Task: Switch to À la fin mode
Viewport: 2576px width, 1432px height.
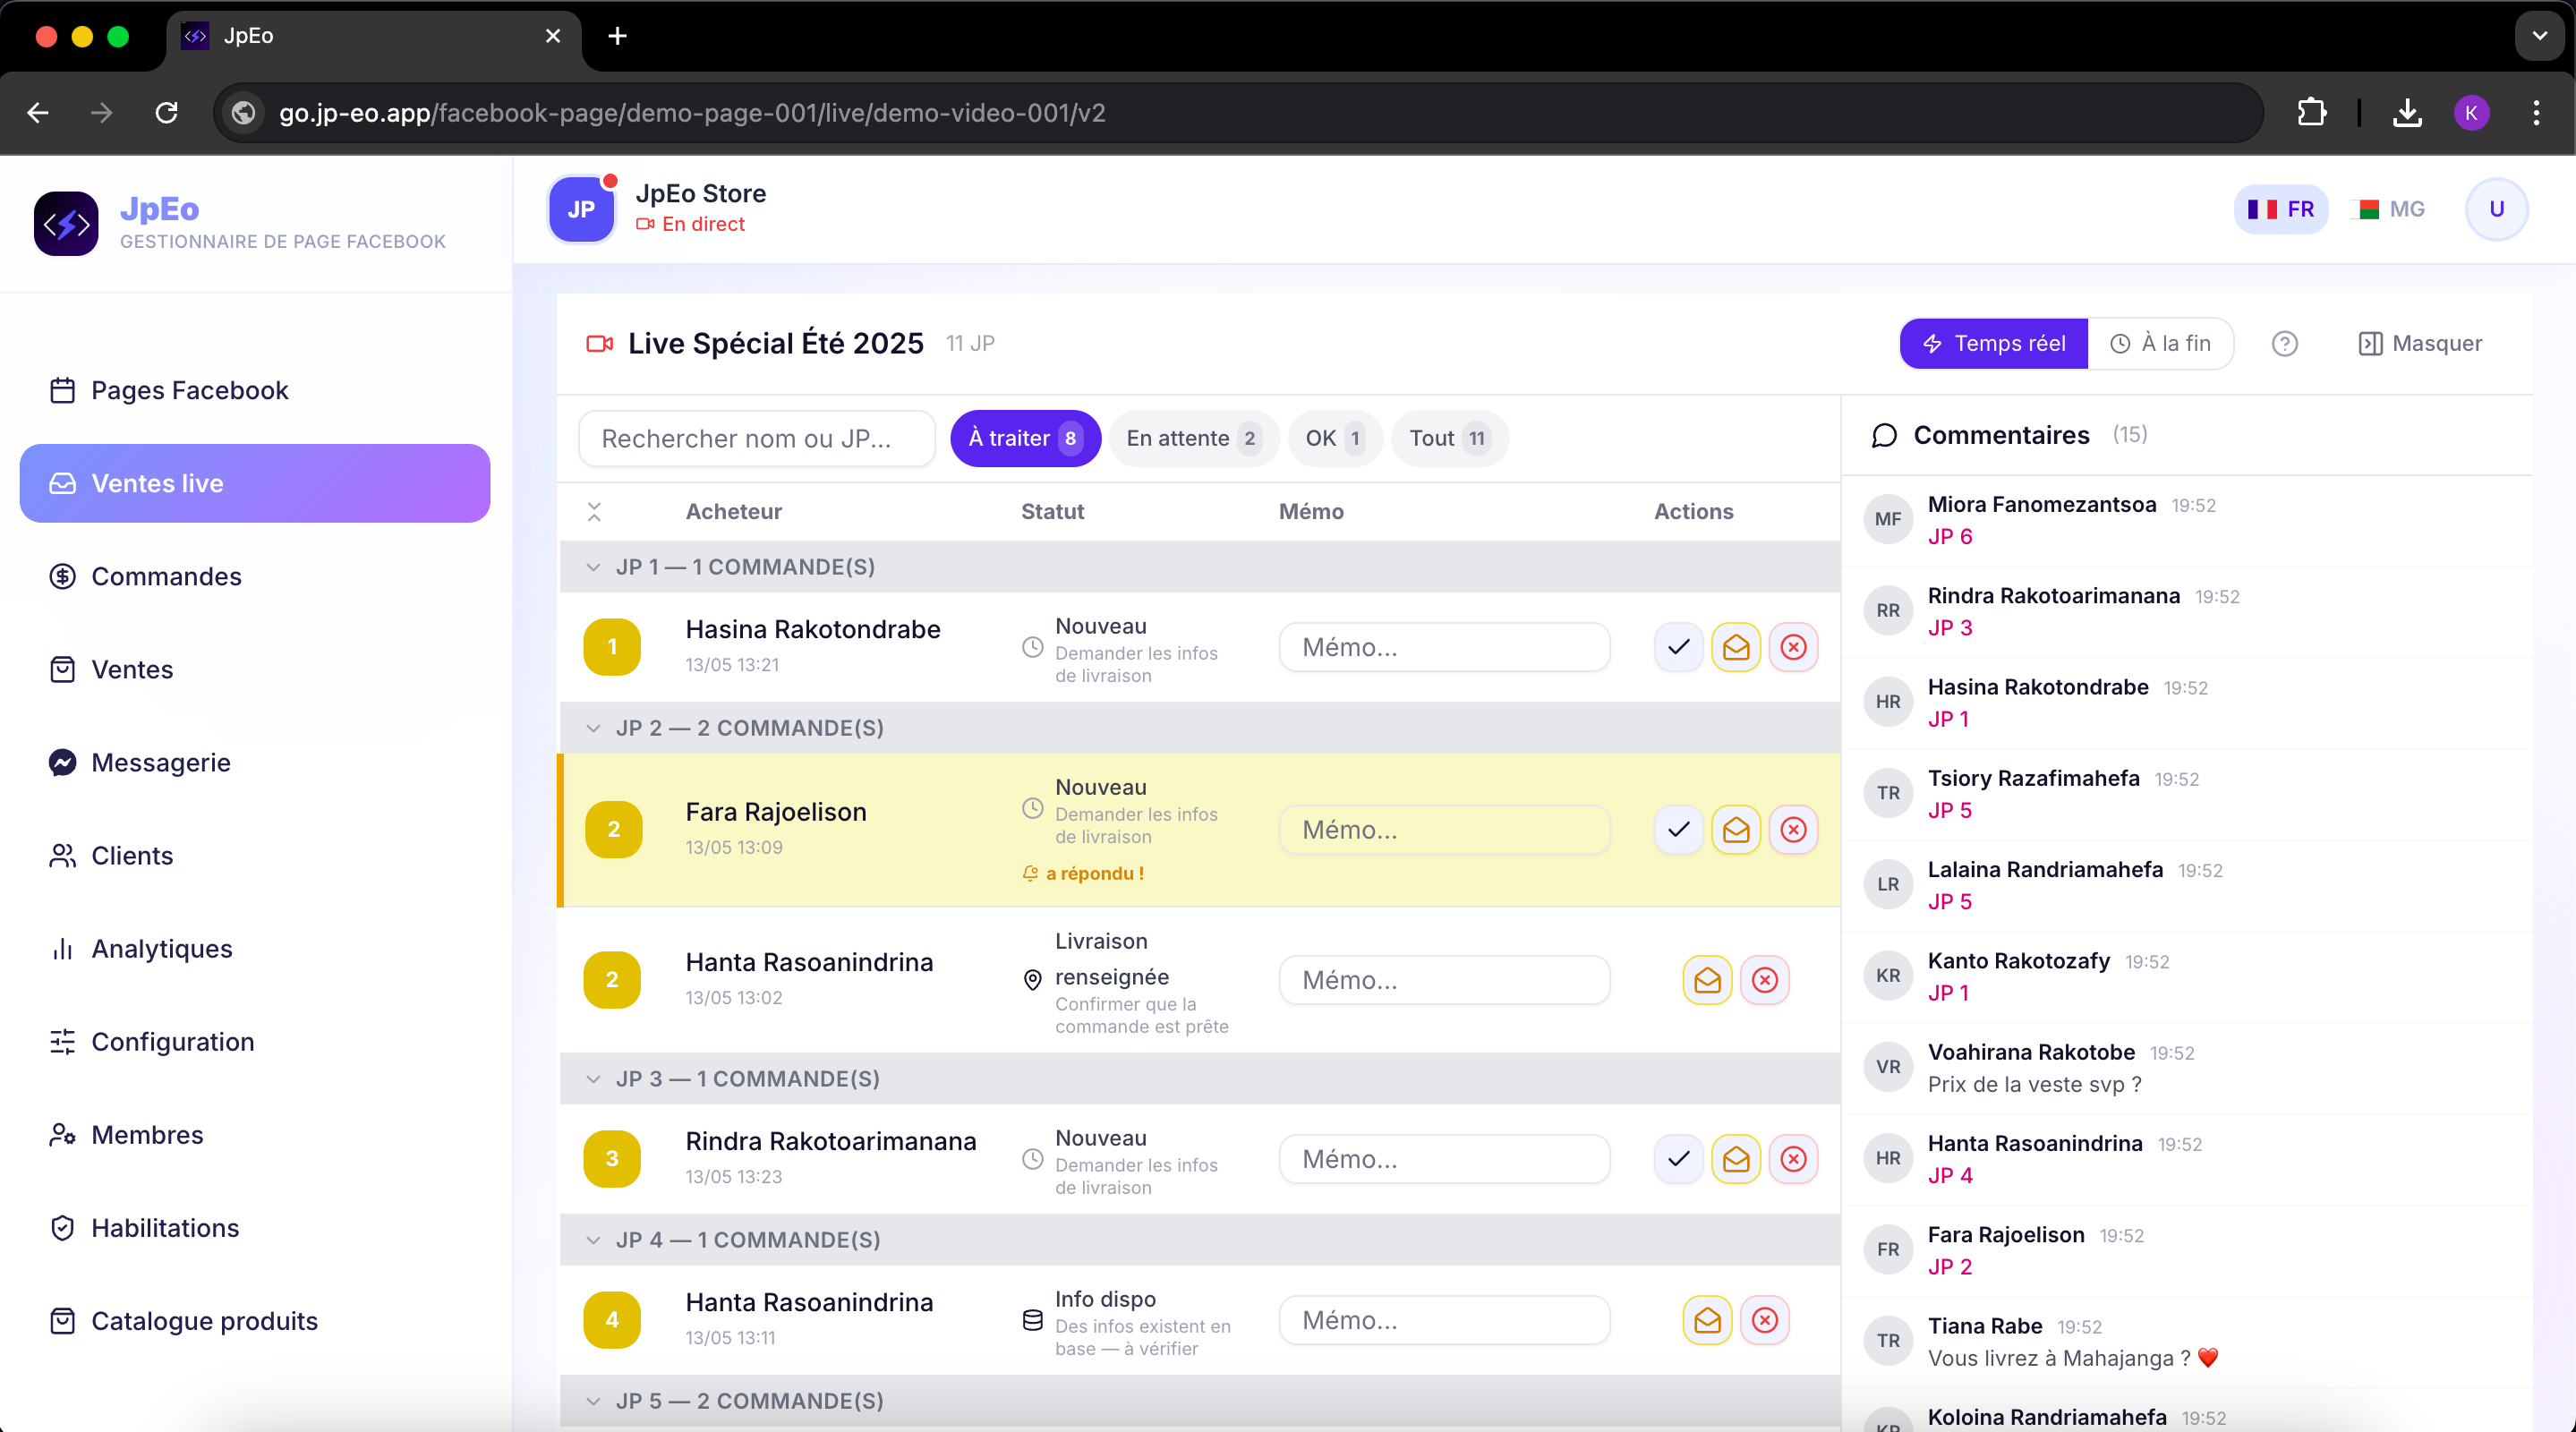Action: 2160,343
